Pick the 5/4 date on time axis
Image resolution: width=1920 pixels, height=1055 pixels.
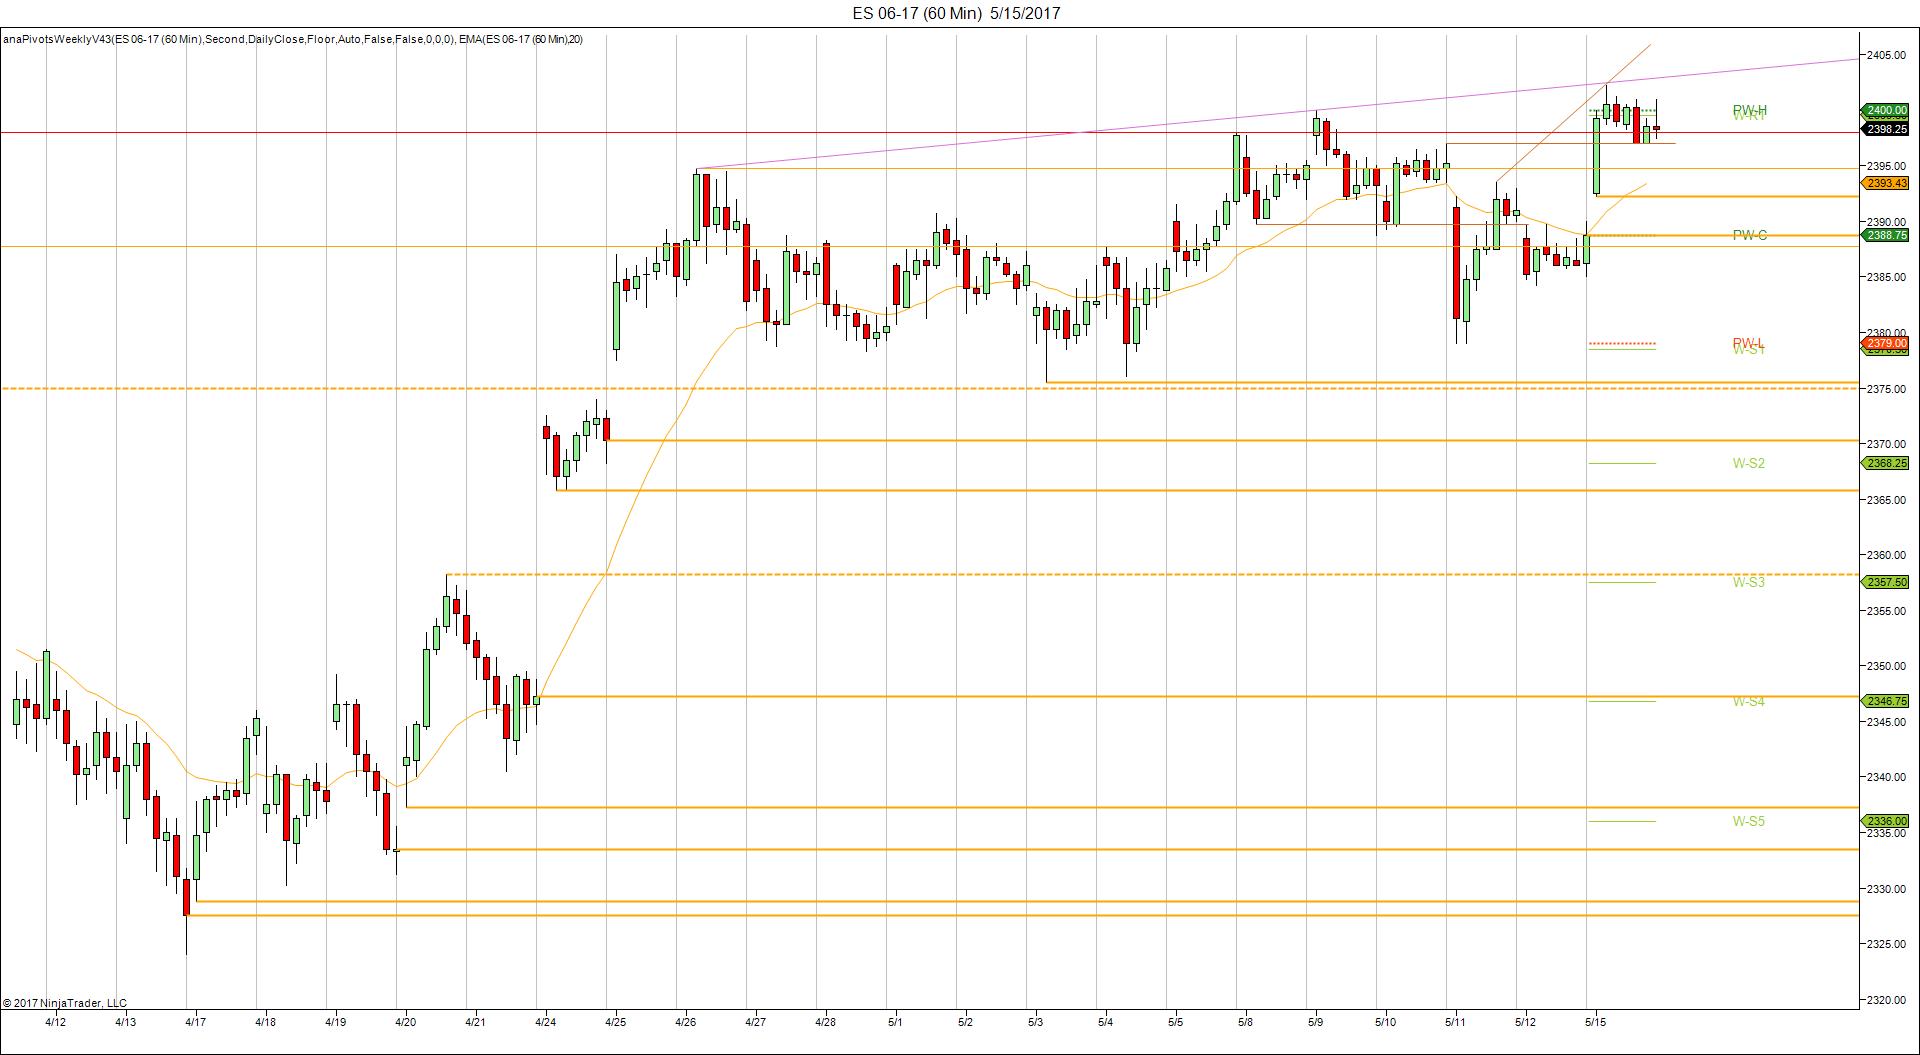[x=1106, y=1022]
